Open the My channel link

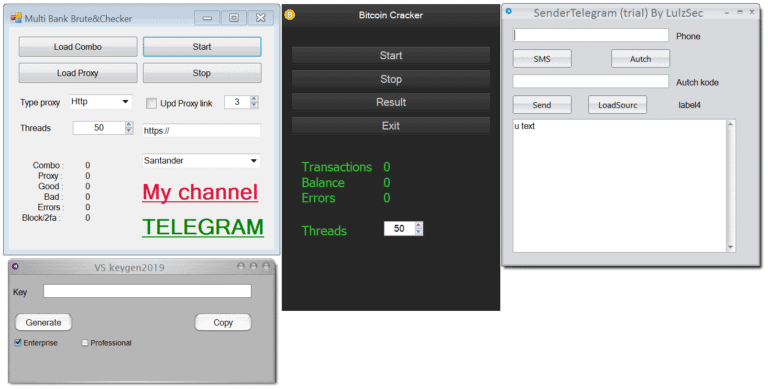pos(200,192)
